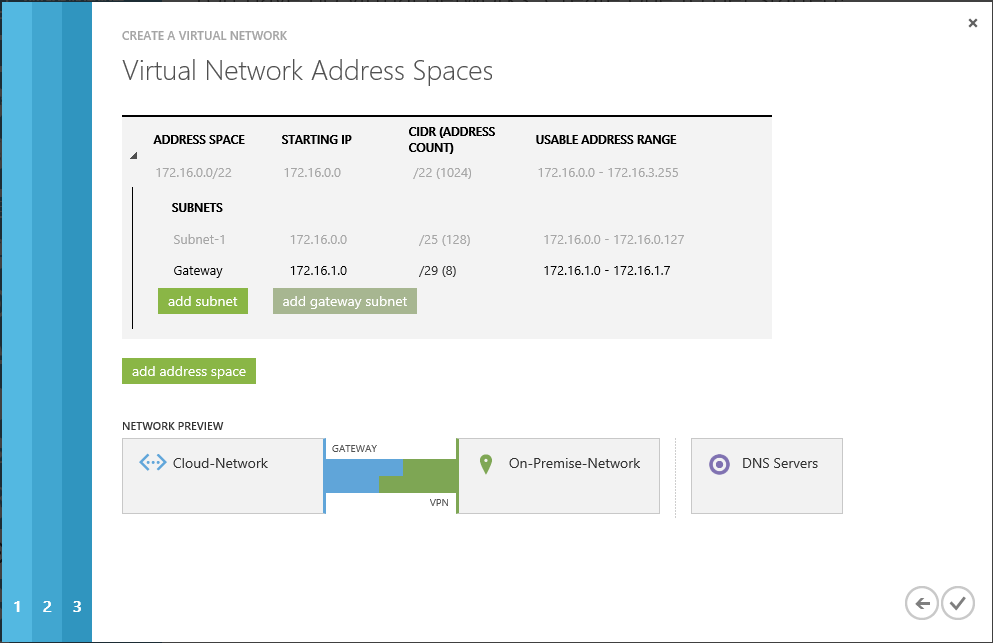Close the Create Virtual Network dialog
Screen dimensions: 993x643
[973, 23]
